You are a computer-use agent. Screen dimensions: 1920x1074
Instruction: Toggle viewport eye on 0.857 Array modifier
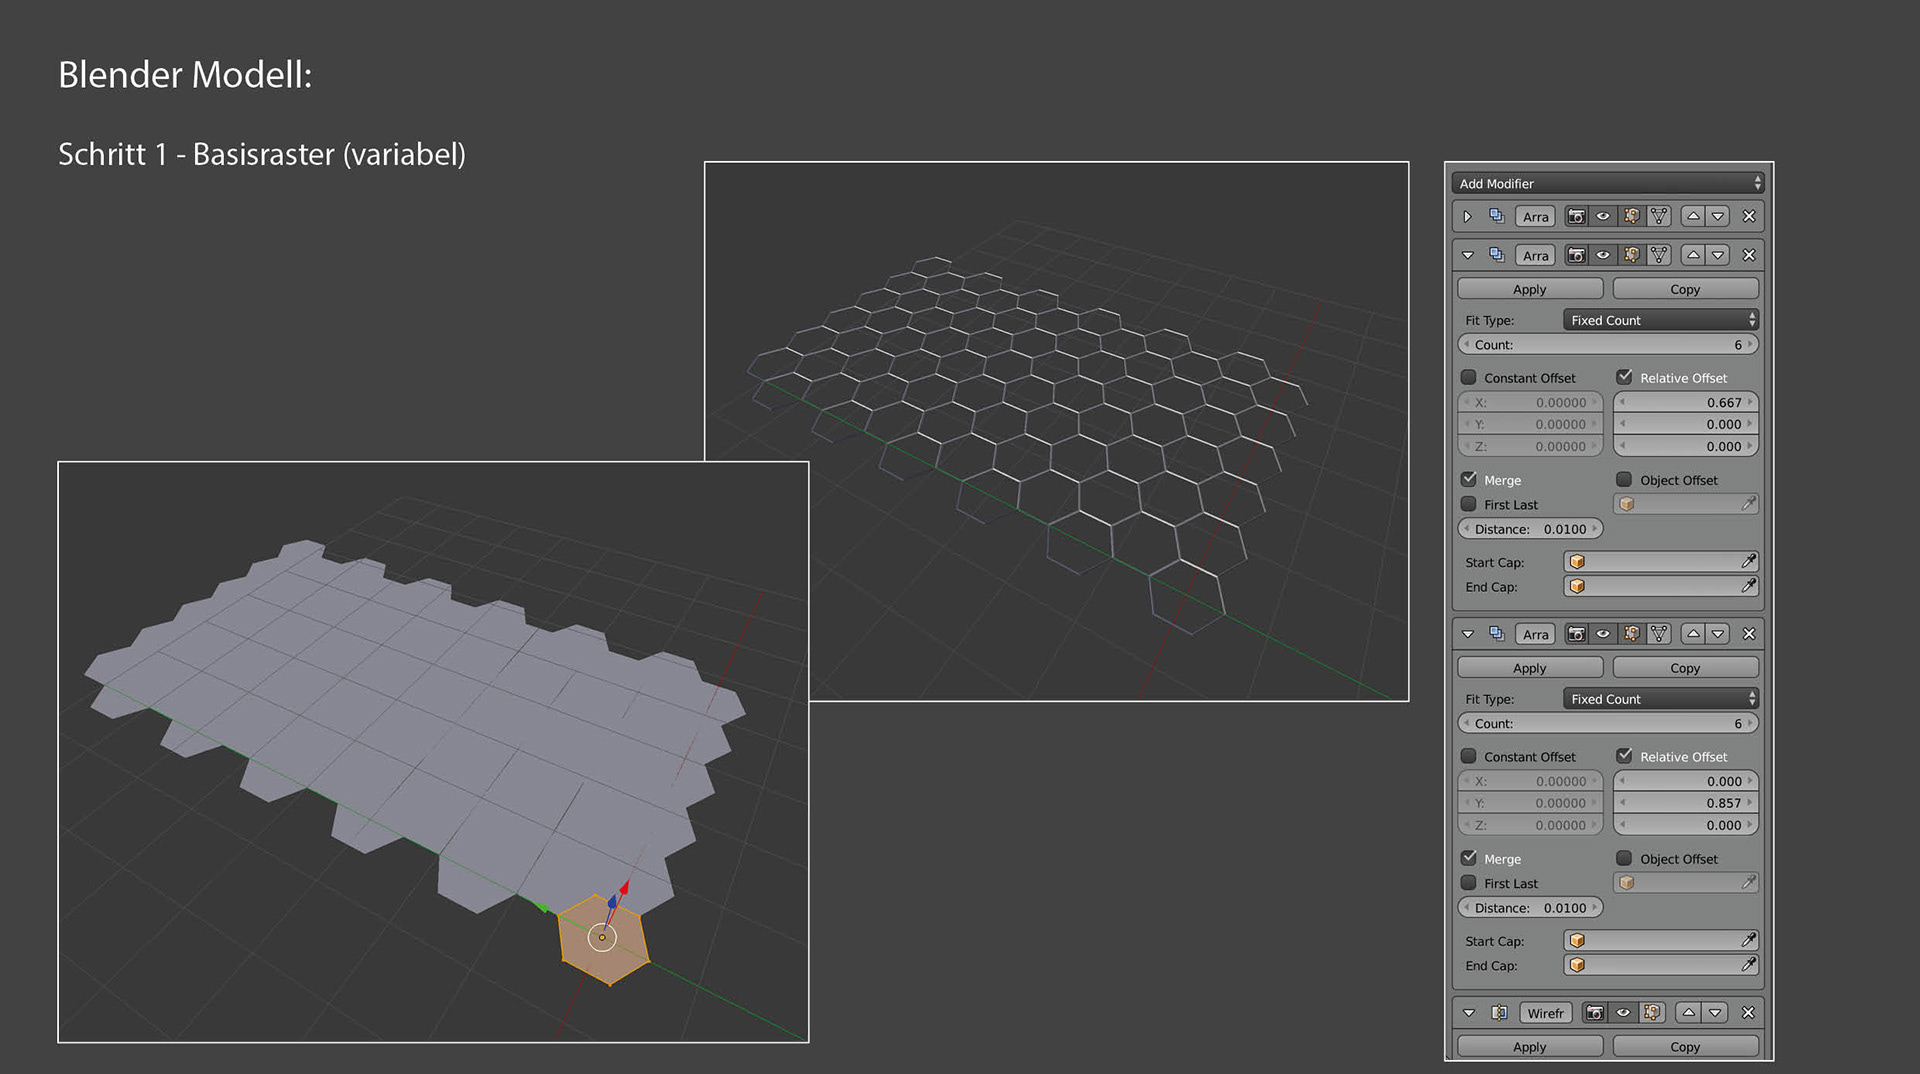1603,634
